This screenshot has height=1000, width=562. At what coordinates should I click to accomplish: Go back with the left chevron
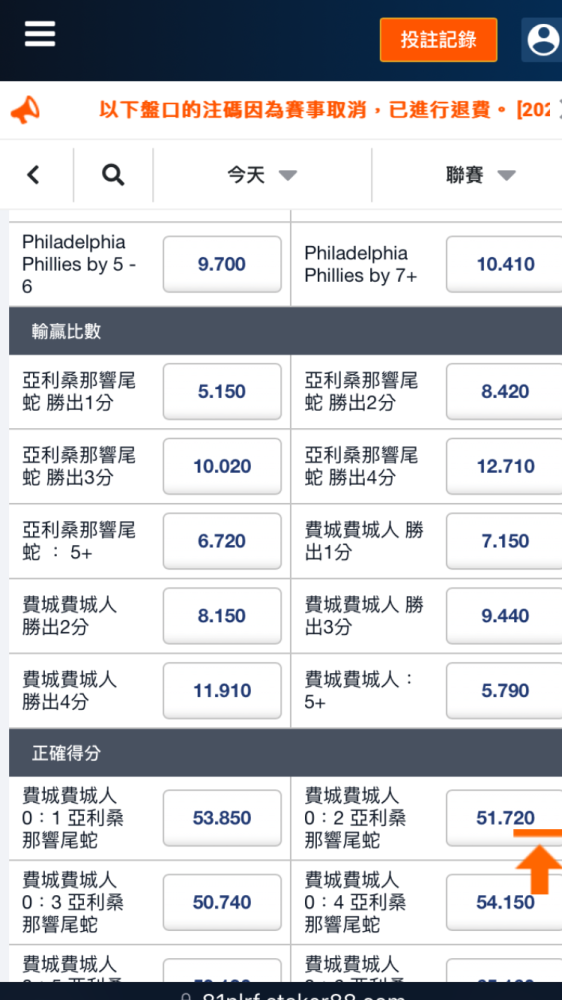click(33, 175)
